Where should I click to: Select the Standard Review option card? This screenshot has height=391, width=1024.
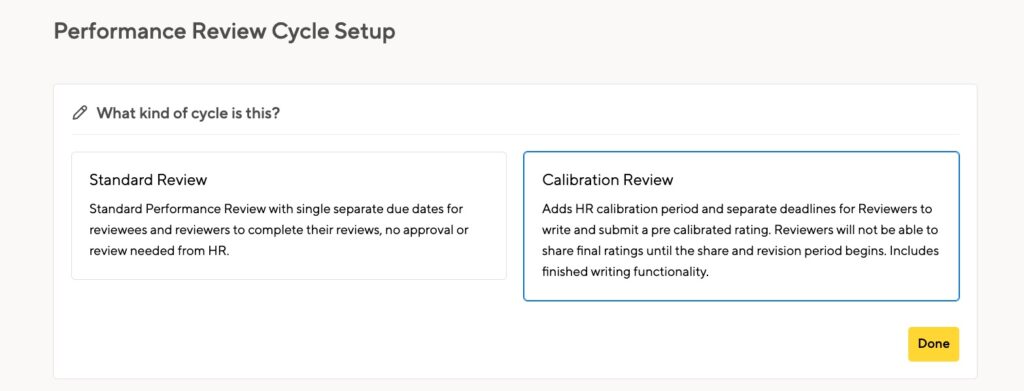tap(289, 216)
